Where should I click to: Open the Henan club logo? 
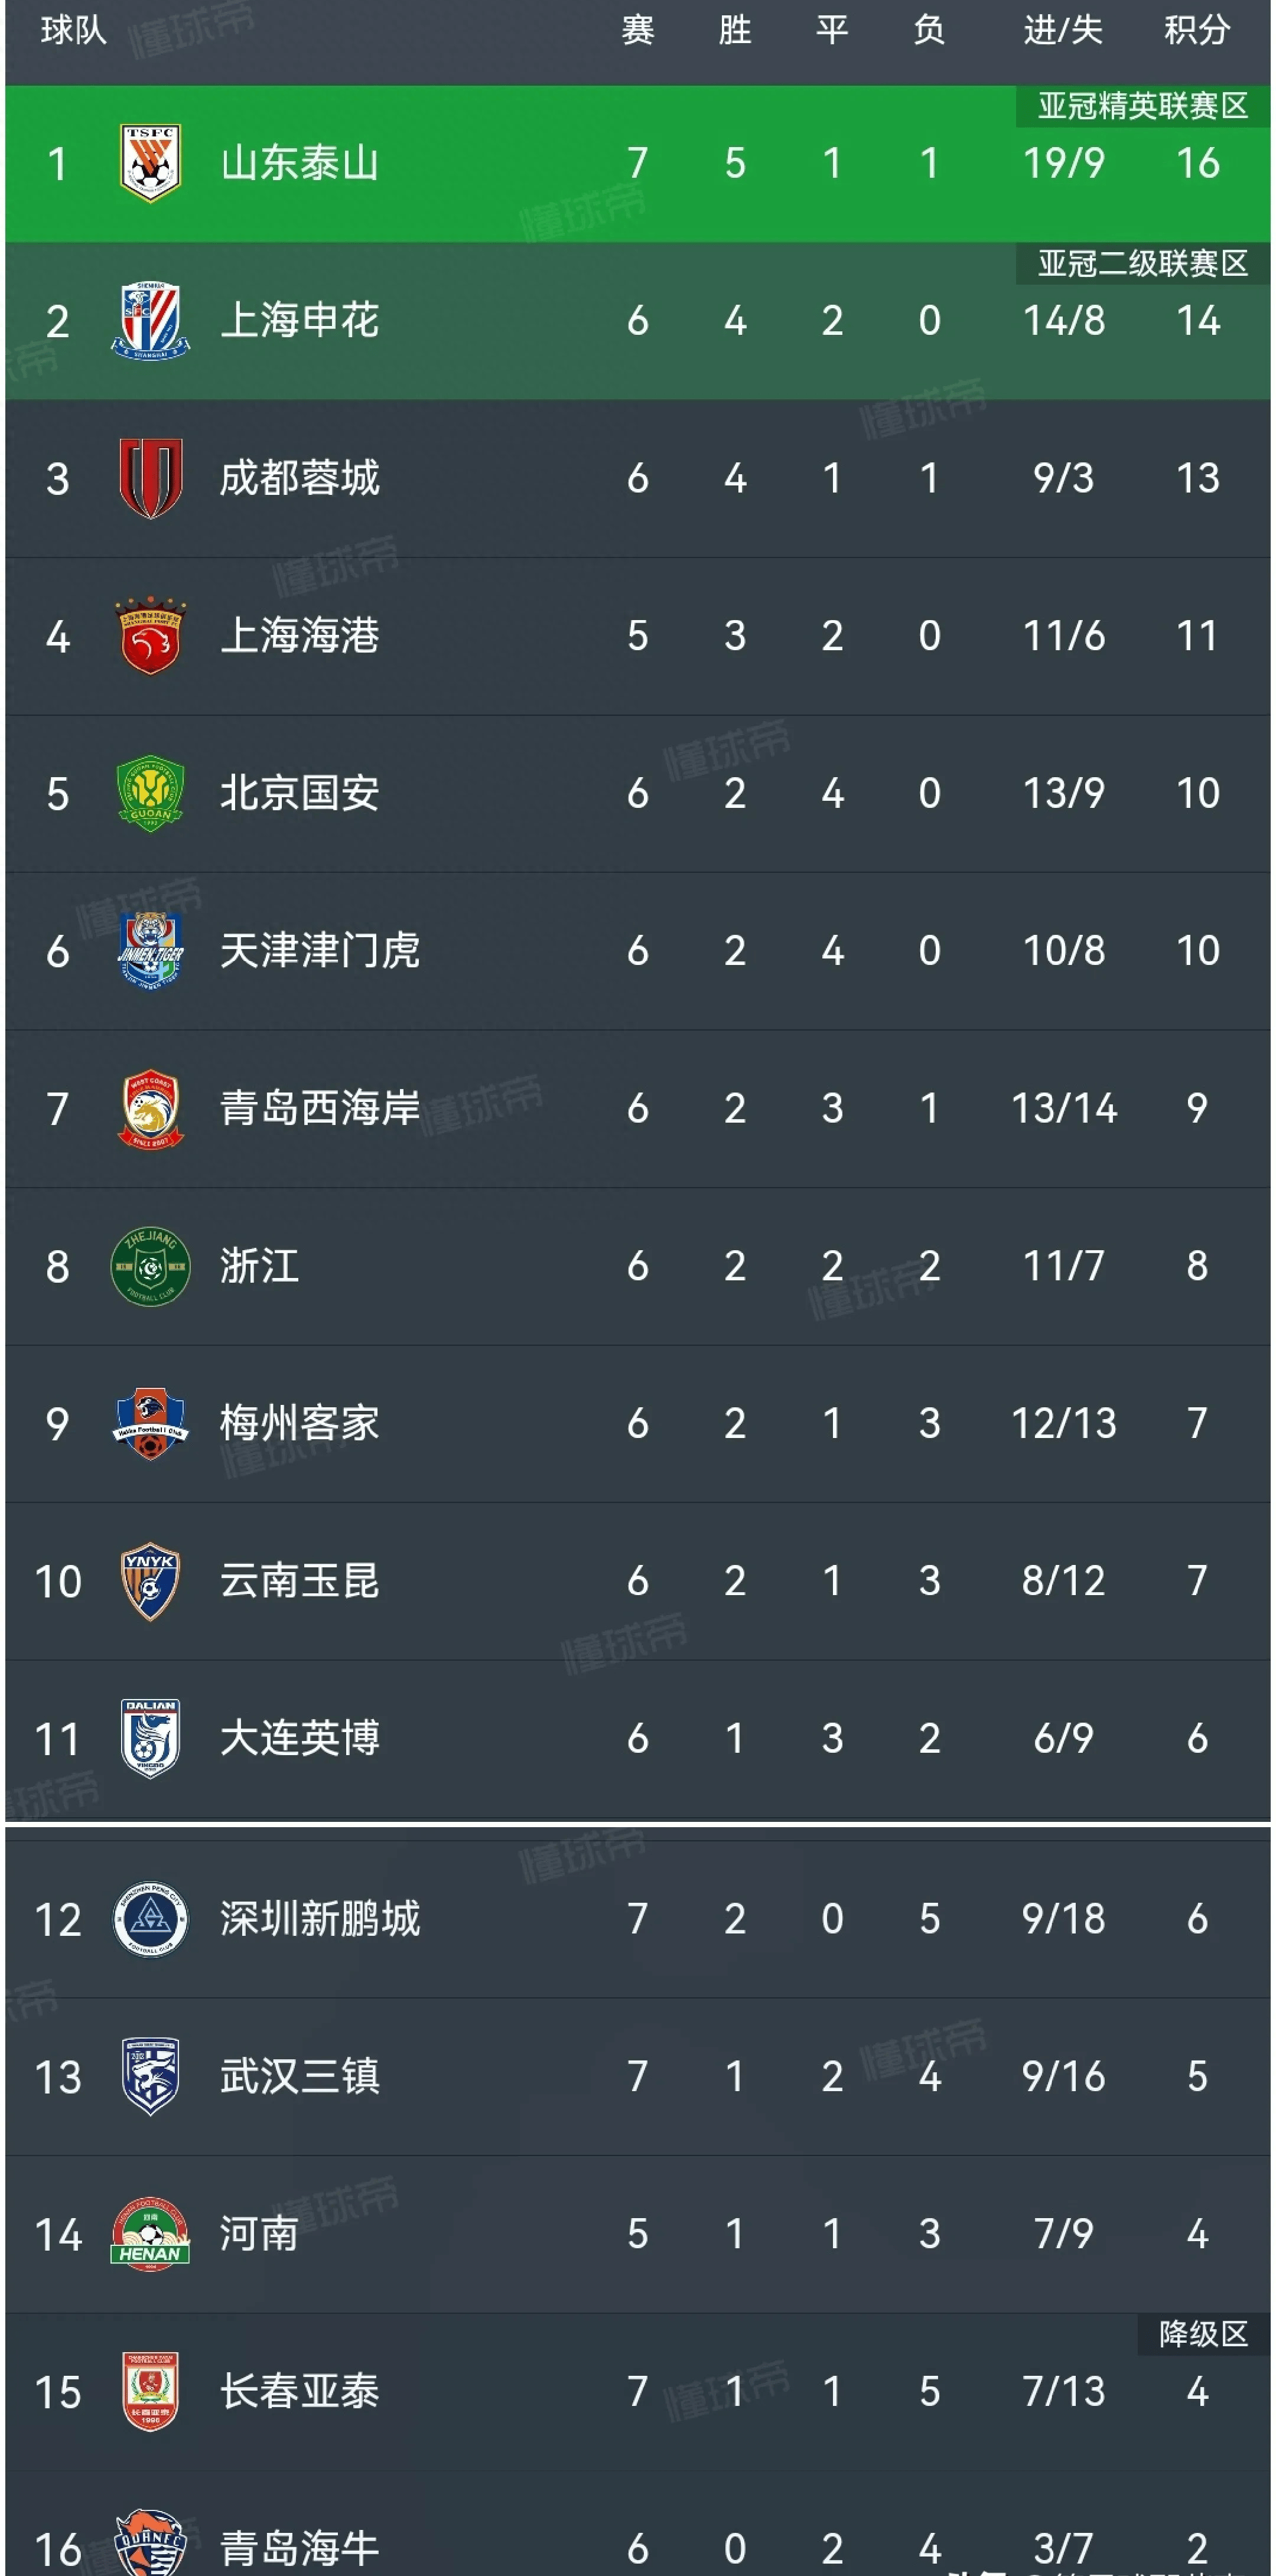tap(150, 2234)
